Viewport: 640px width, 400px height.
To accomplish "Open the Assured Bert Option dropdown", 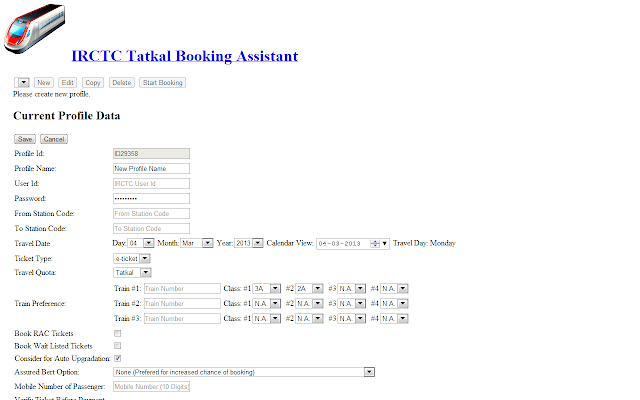I will (244, 372).
